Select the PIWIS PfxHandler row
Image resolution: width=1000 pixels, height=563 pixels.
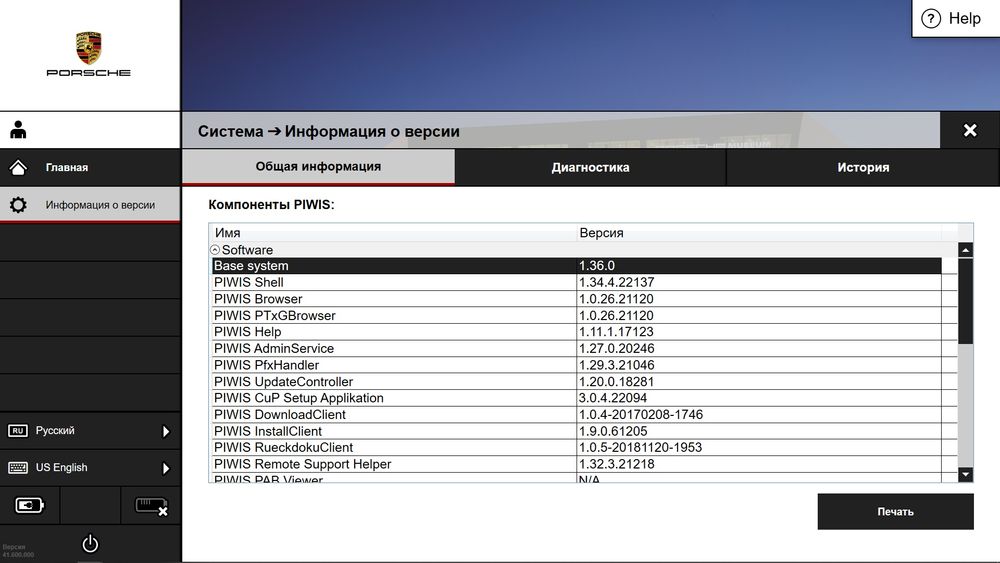(577, 365)
